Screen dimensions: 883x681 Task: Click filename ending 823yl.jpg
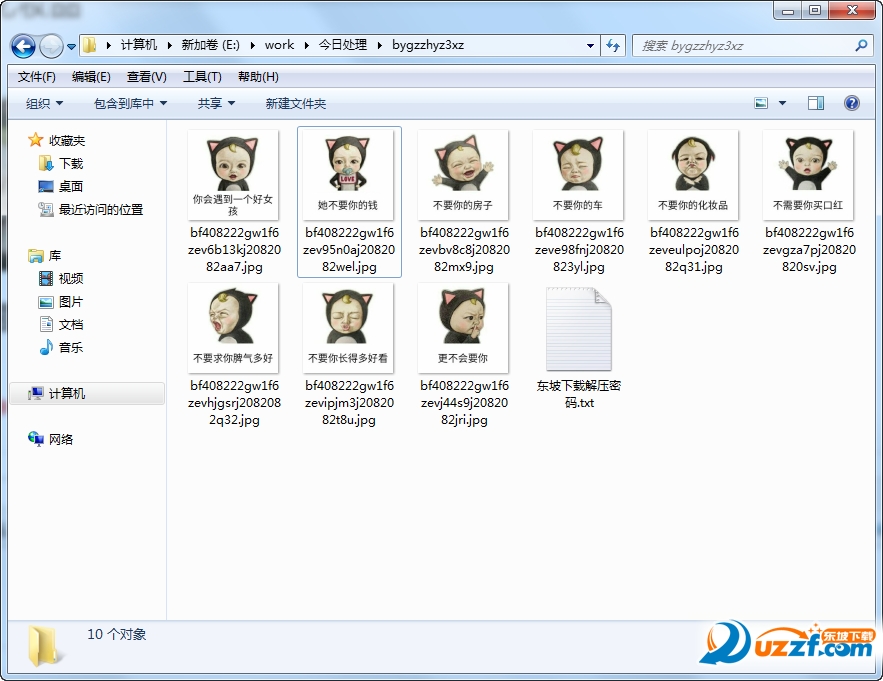[x=579, y=250]
